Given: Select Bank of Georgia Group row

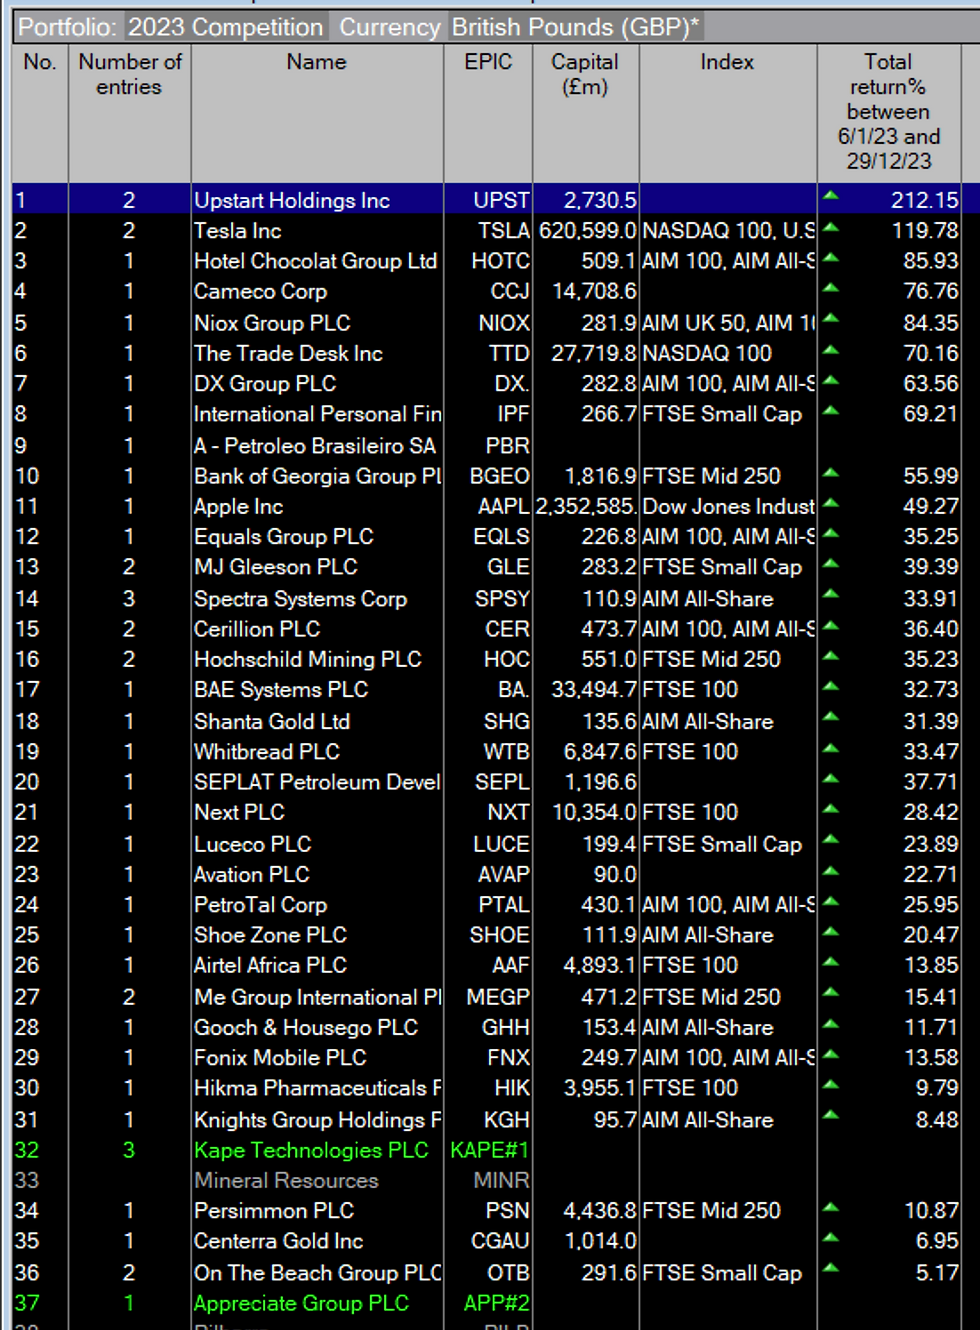Looking at the screenshot, I should point(486,476).
